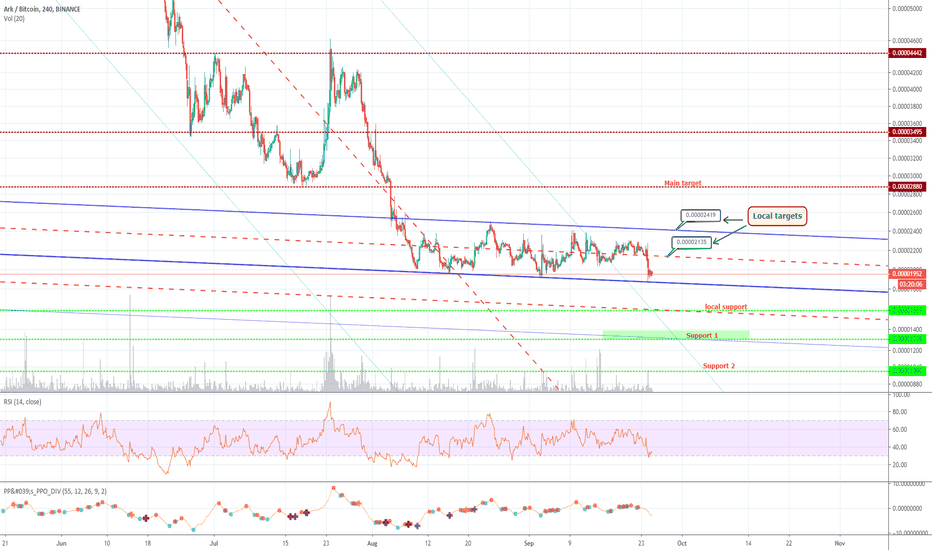Click the "Sep" date axis label
Viewport: 932px width, 550px height.
529,543
